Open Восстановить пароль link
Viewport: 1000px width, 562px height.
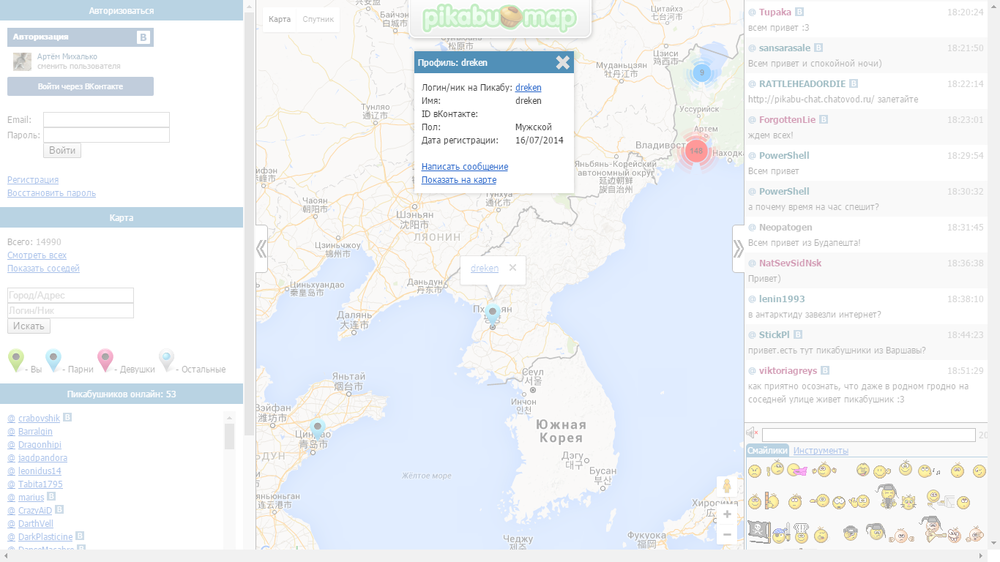click(x=51, y=193)
